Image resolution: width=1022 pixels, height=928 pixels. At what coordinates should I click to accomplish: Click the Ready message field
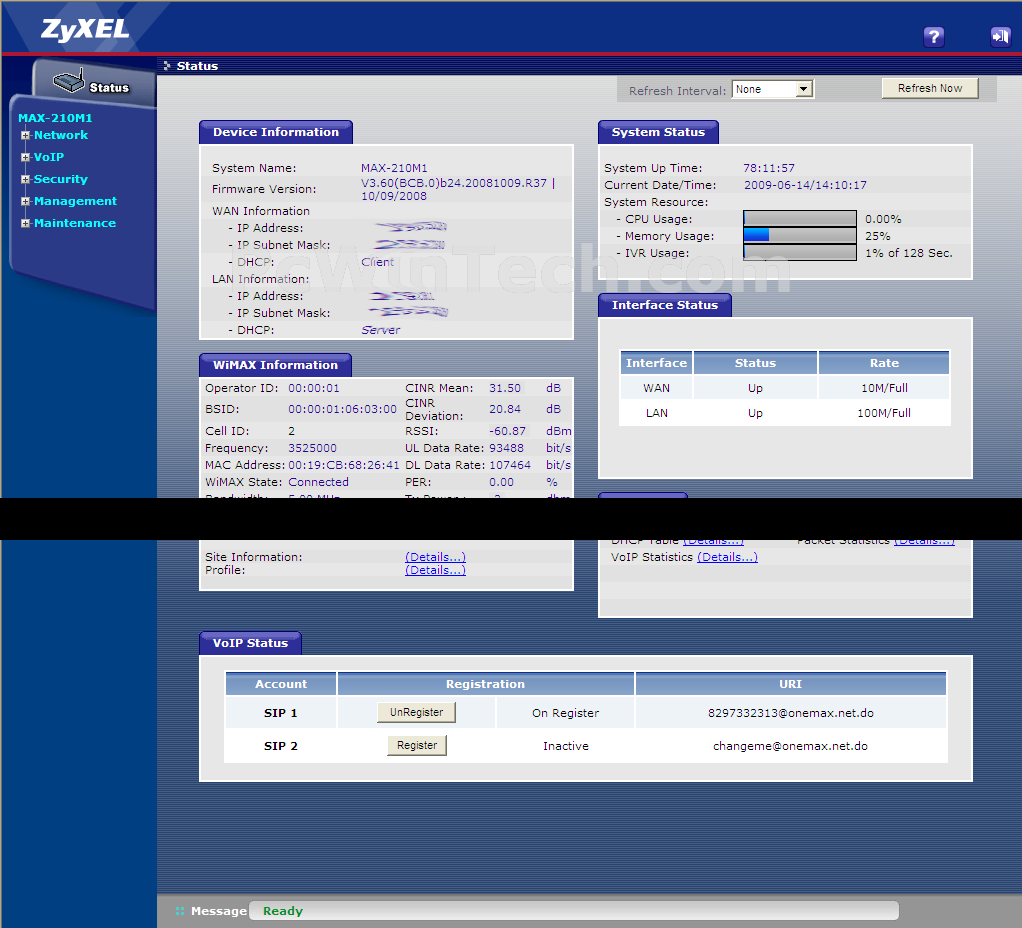click(574, 910)
